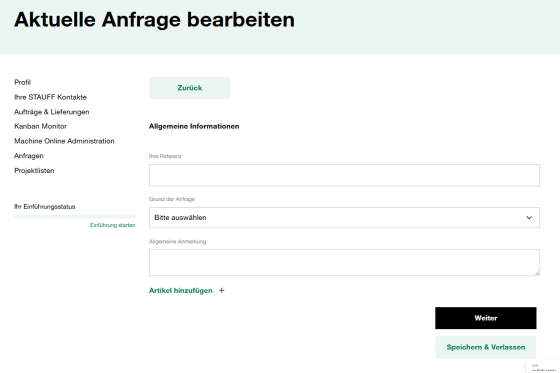Open Projektlisten
The image size is (560, 373).
pos(34,170)
